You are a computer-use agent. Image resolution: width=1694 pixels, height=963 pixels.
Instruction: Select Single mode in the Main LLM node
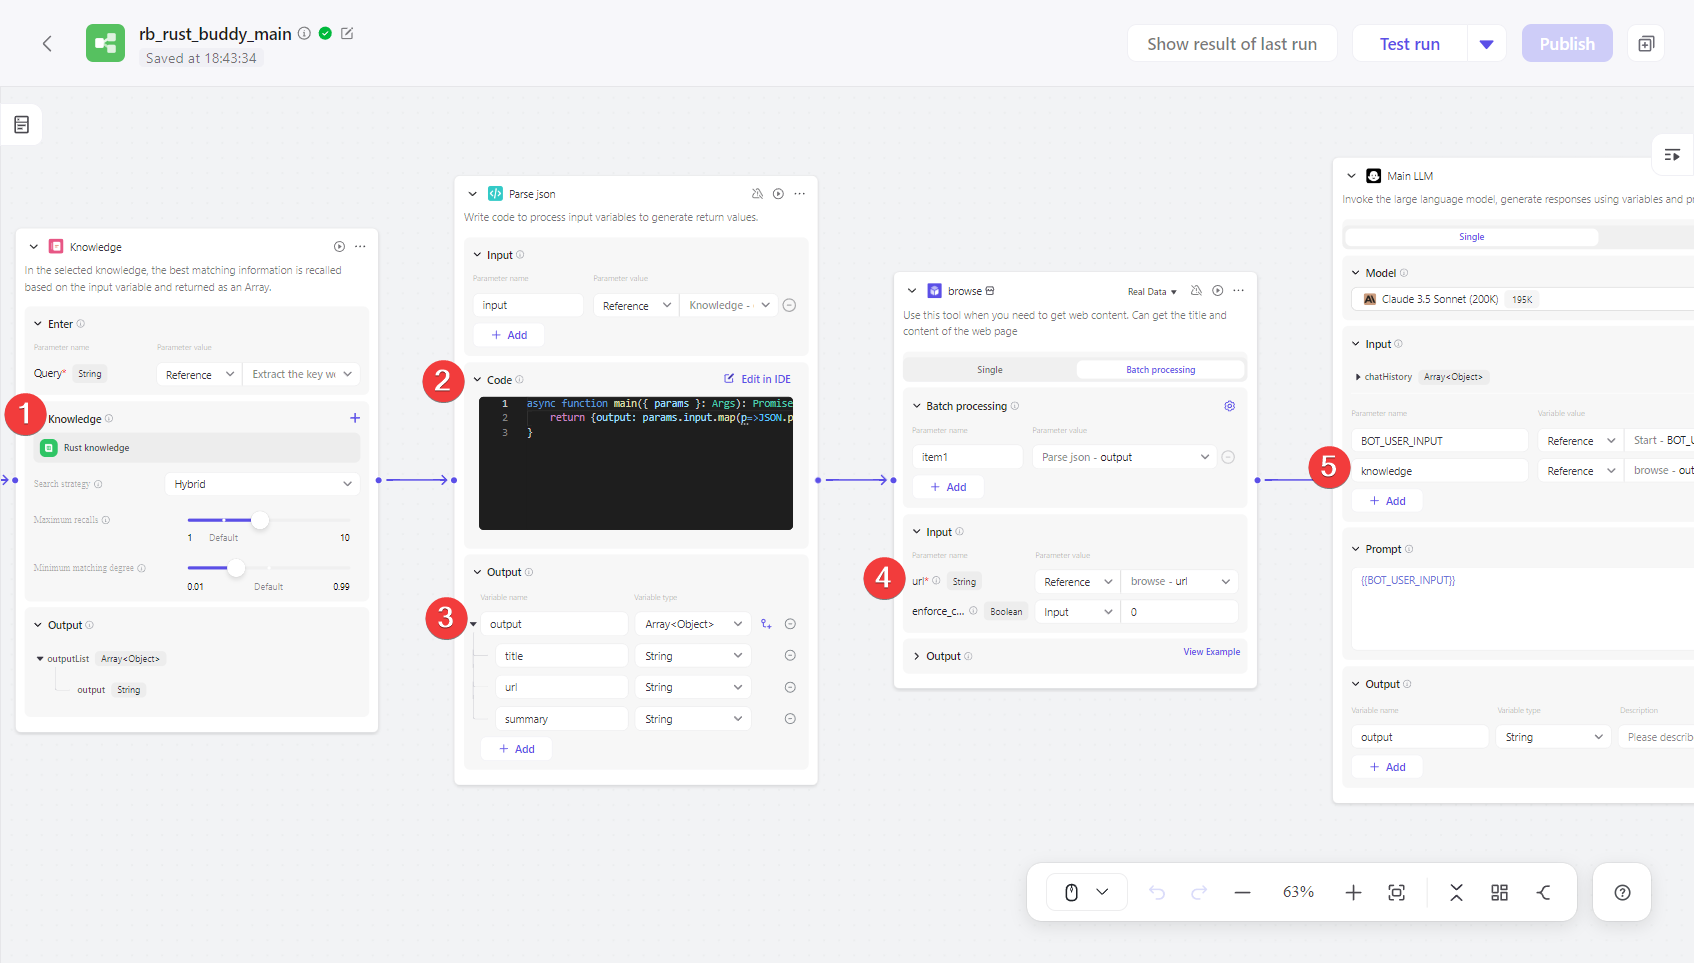(x=1471, y=236)
